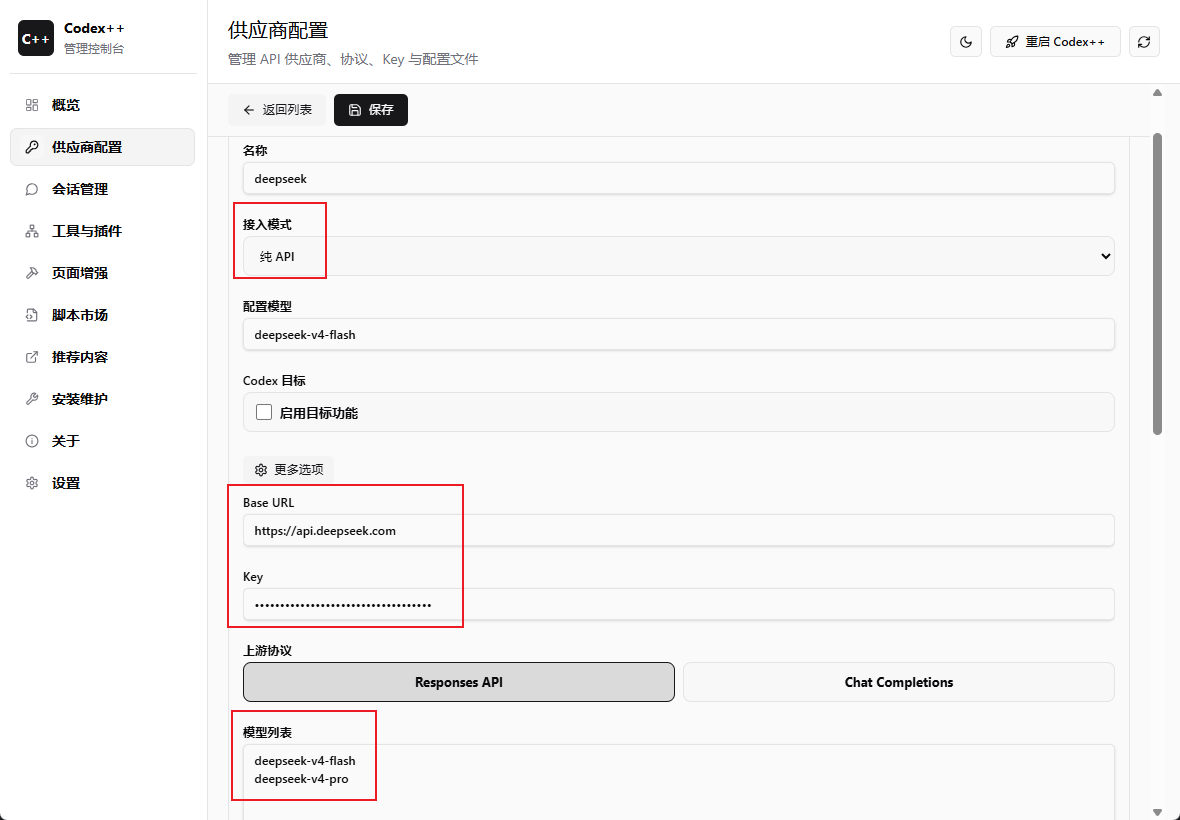Click the masked Key input field

pos(678,605)
